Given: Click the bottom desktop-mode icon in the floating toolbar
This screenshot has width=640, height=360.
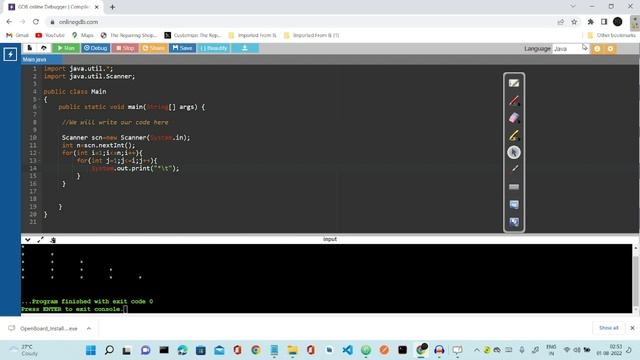Looking at the screenshot, I should (x=514, y=222).
